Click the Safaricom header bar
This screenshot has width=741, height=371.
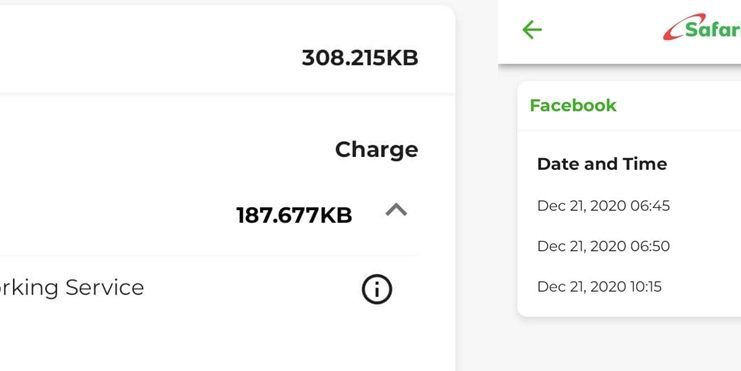point(620,31)
